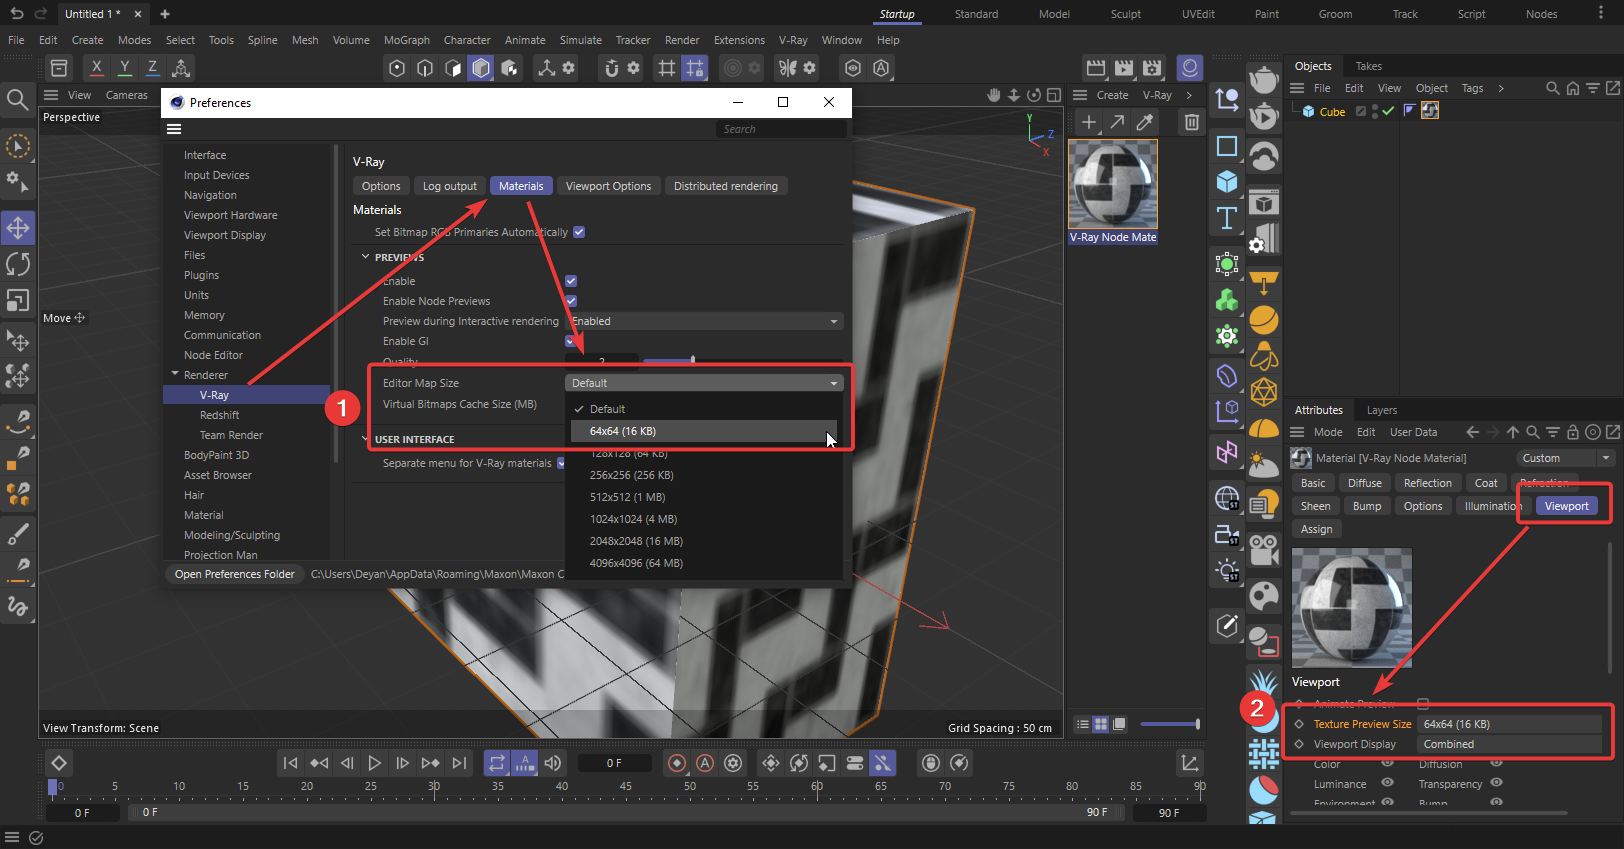Collapse the PREVIEWS section
1624x849 pixels.
coord(365,257)
